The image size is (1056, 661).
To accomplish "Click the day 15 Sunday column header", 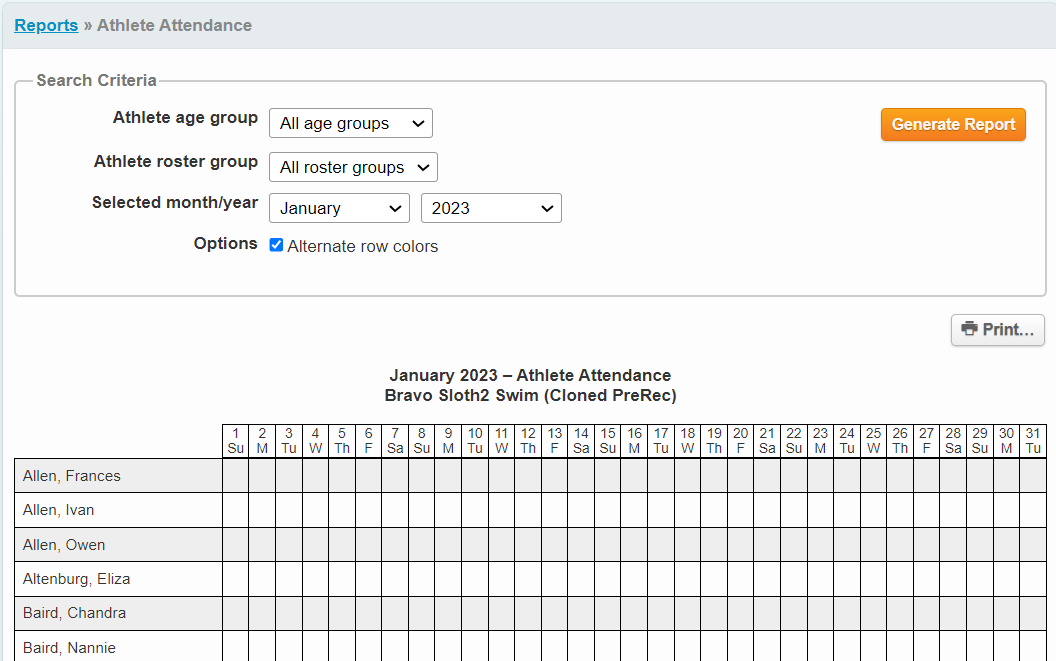I will tap(608, 441).
